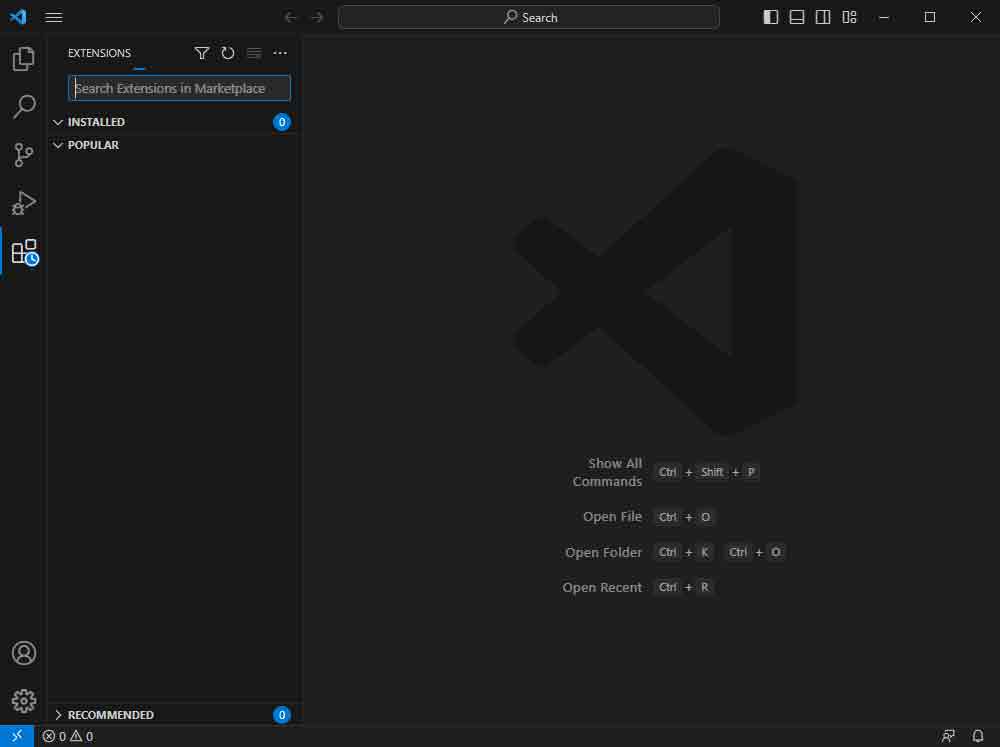Select the Extensions view icon
Image resolution: width=1000 pixels, height=747 pixels.
(x=24, y=252)
